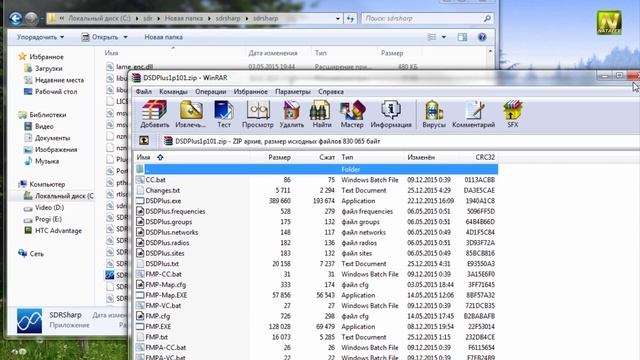Click Explorer back navigation arrow
The image size is (640, 360).
click(16, 18)
